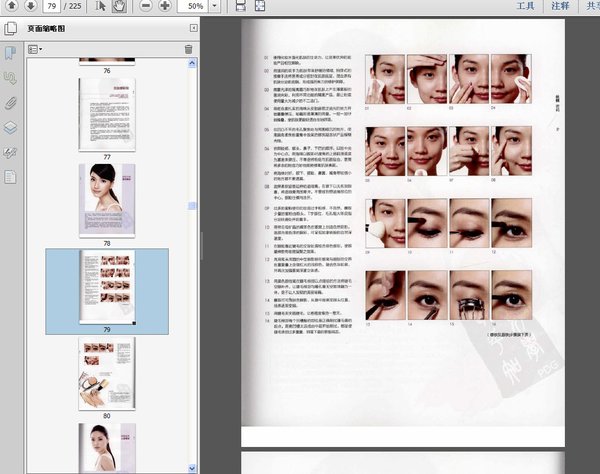Show the Layers panel
The image size is (600, 474).
[x=10, y=127]
